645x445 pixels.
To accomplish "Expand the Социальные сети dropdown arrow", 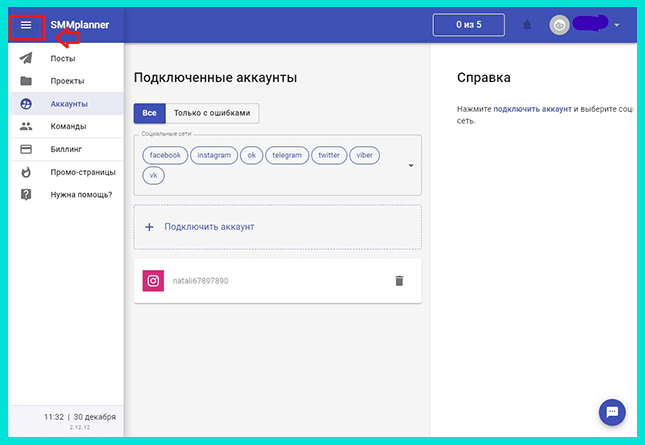I will click(x=411, y=165).
